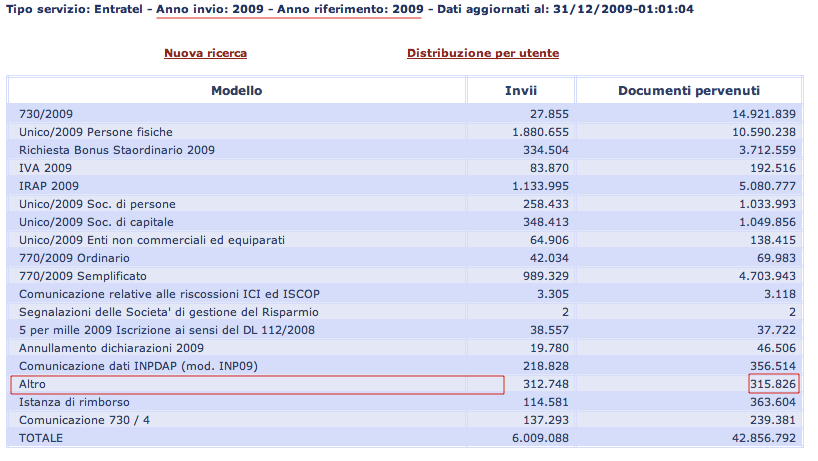Select the Invii value 1.133.995
The width and height of the screenshot is (818, 461).
tap(540, 186)
